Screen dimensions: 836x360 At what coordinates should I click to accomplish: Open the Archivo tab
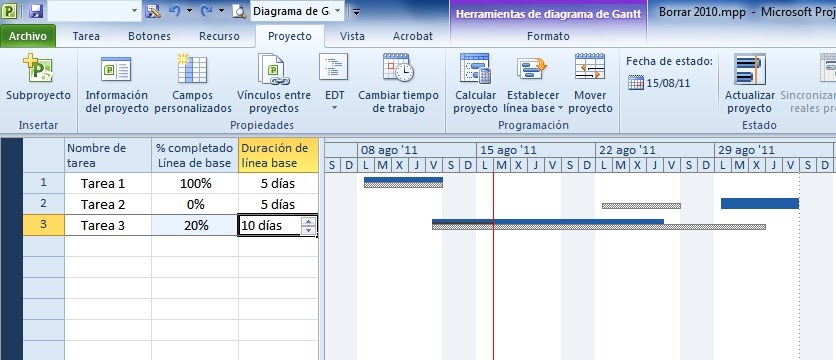click(x=28, y=36)
